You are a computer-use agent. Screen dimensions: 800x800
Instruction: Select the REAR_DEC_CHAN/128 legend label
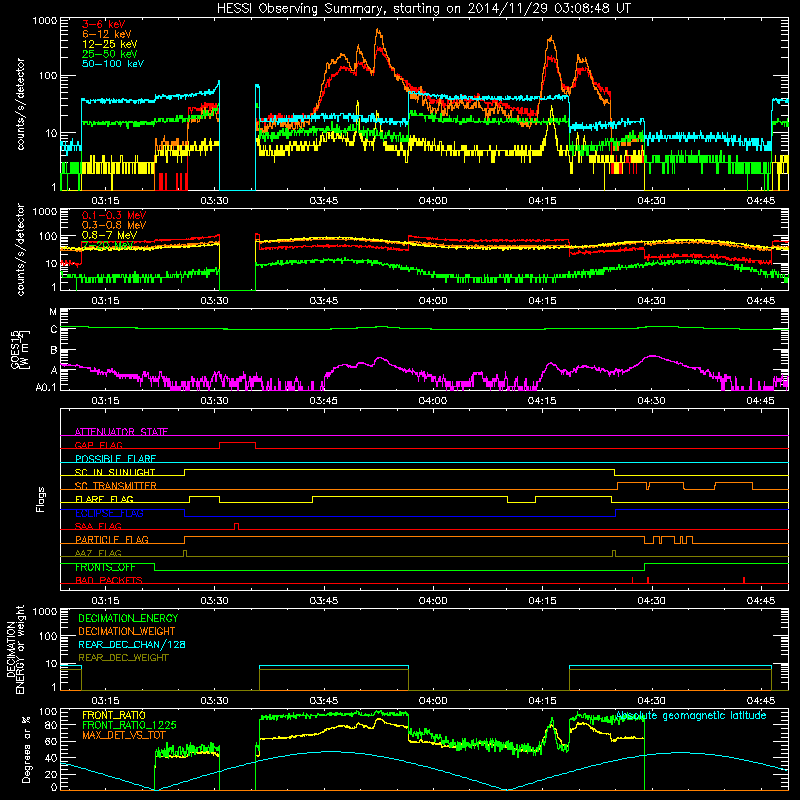click(x=132, y=644)
